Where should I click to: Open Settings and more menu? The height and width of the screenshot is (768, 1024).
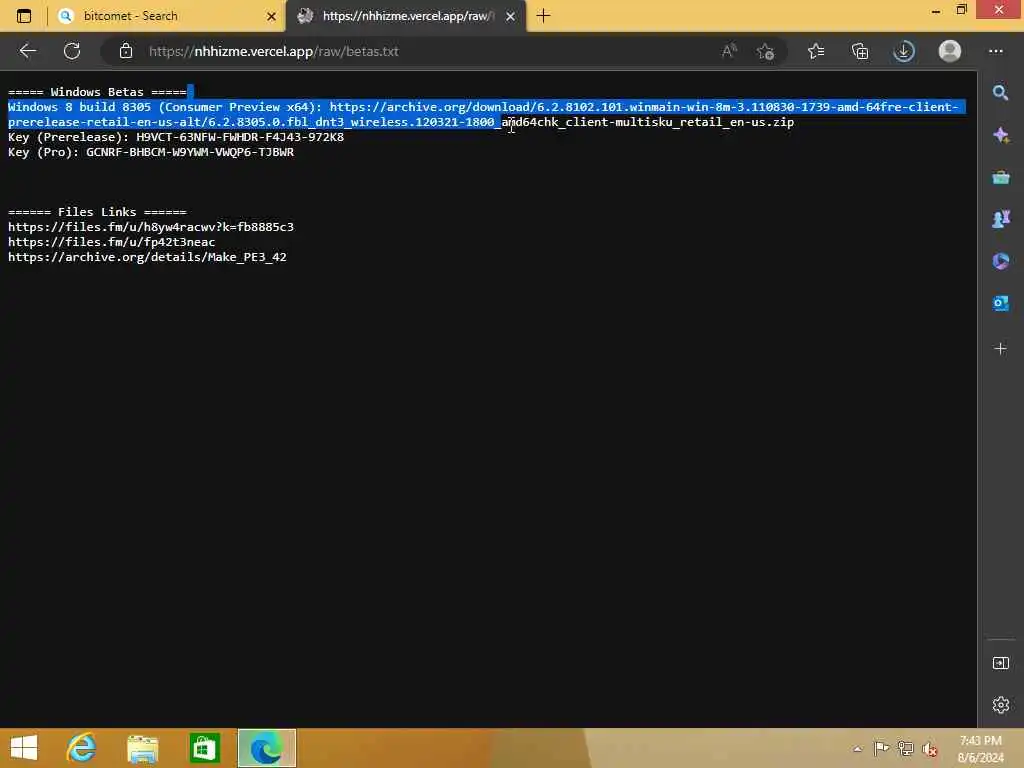click(995, 51)
